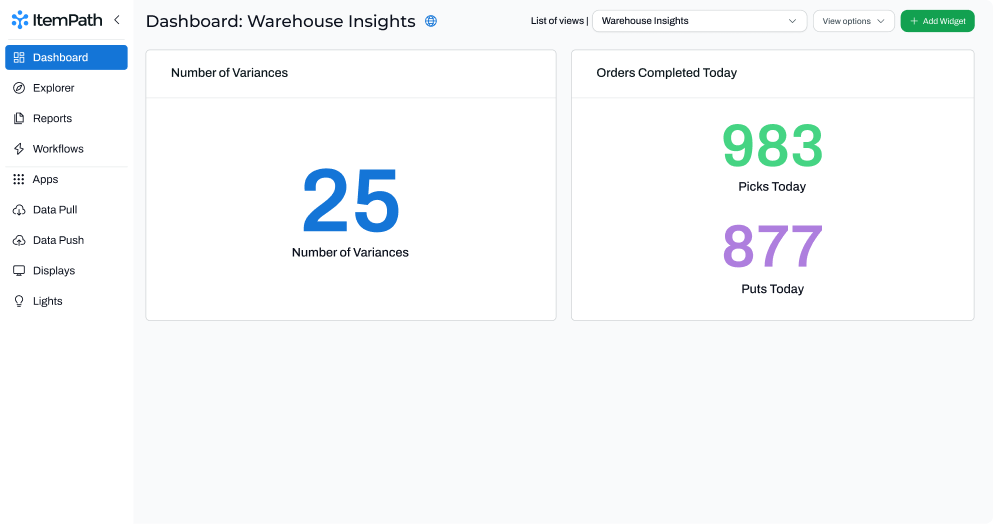
Task: Open Apps from the sidebar
Action: coord(66,179)
